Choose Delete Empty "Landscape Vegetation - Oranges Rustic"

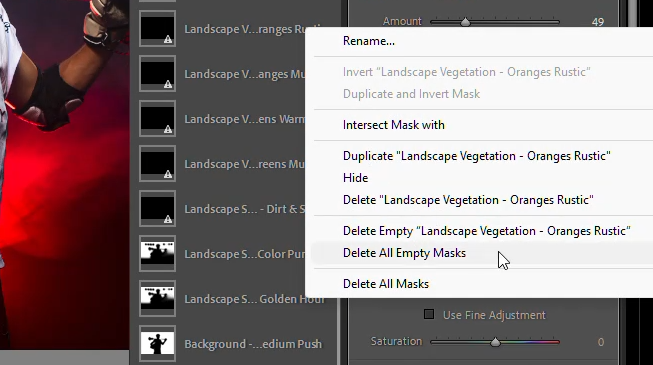tap(486, 231)
